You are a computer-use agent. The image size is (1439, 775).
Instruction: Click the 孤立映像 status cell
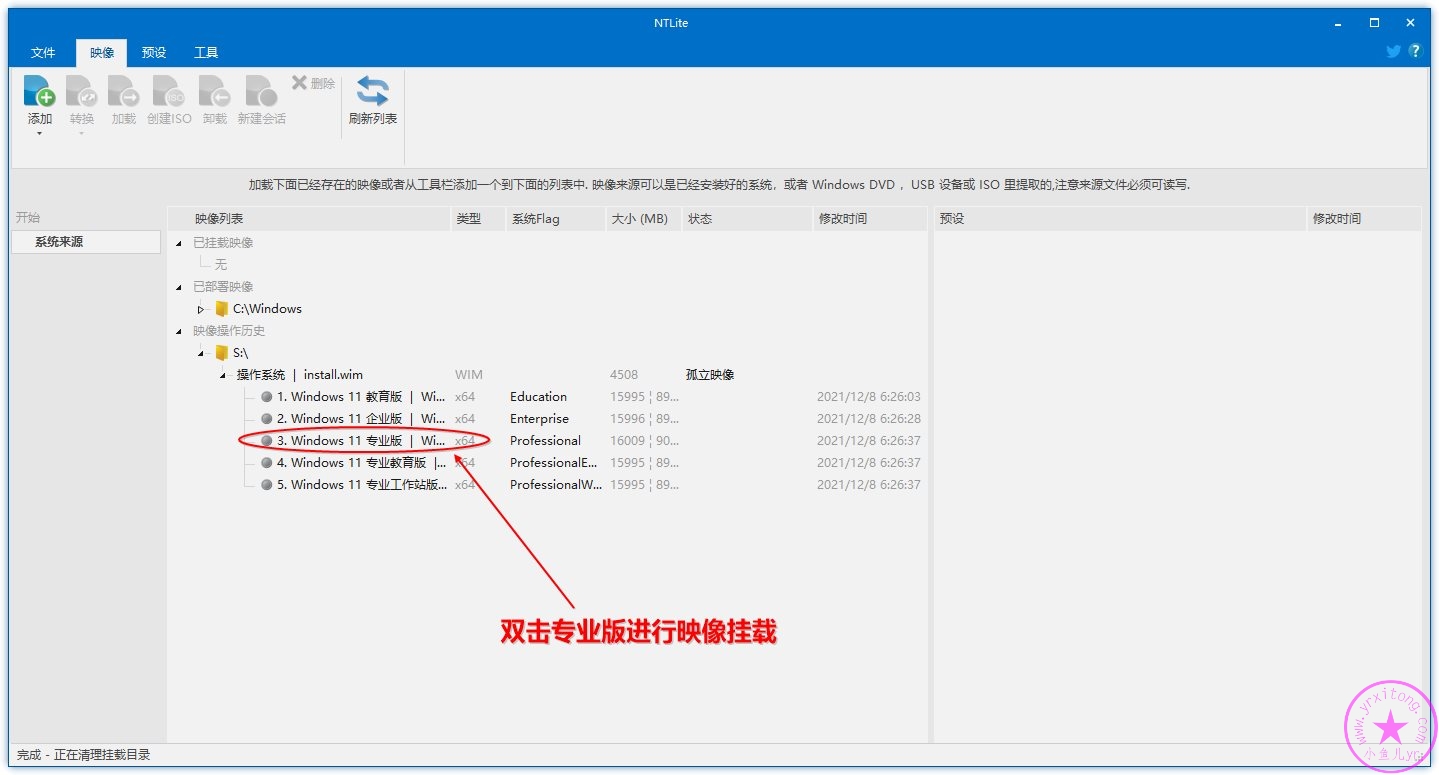pos(710,375)
